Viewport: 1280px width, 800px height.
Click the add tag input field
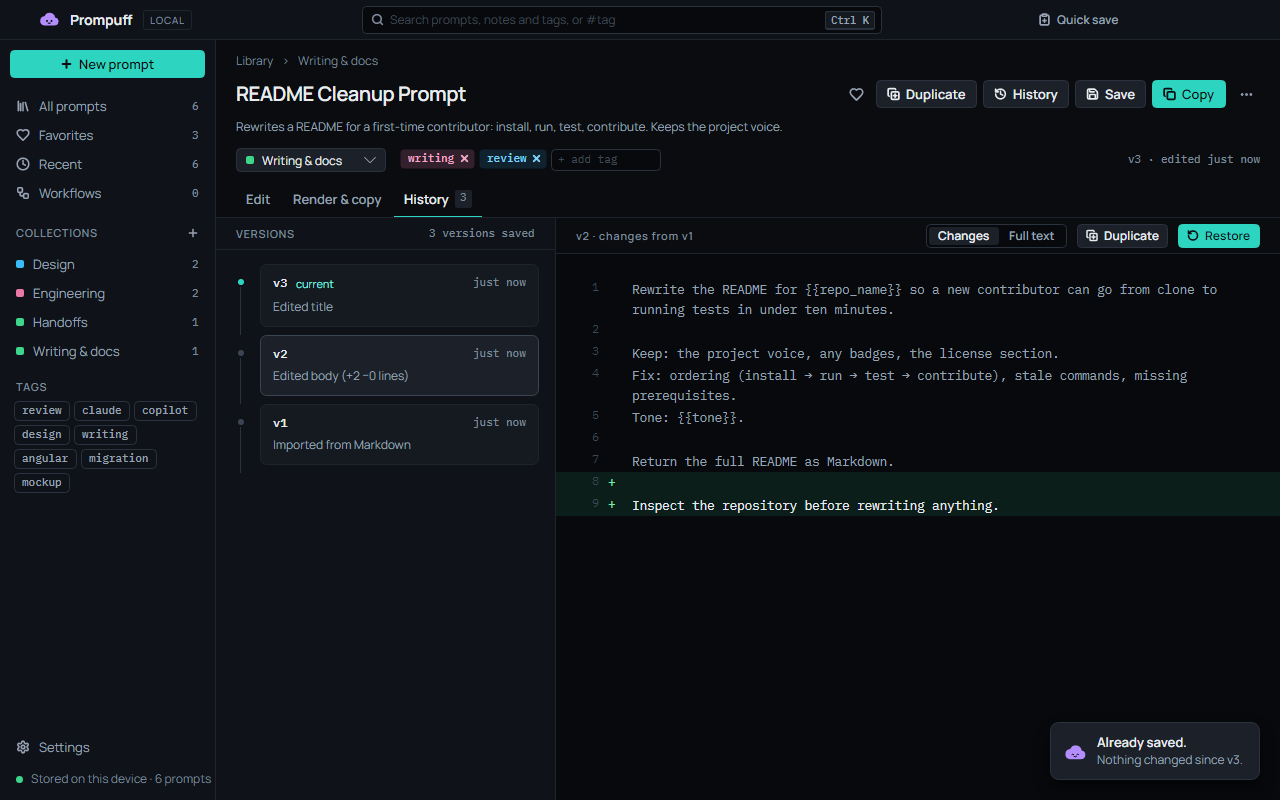coord(606,160)
